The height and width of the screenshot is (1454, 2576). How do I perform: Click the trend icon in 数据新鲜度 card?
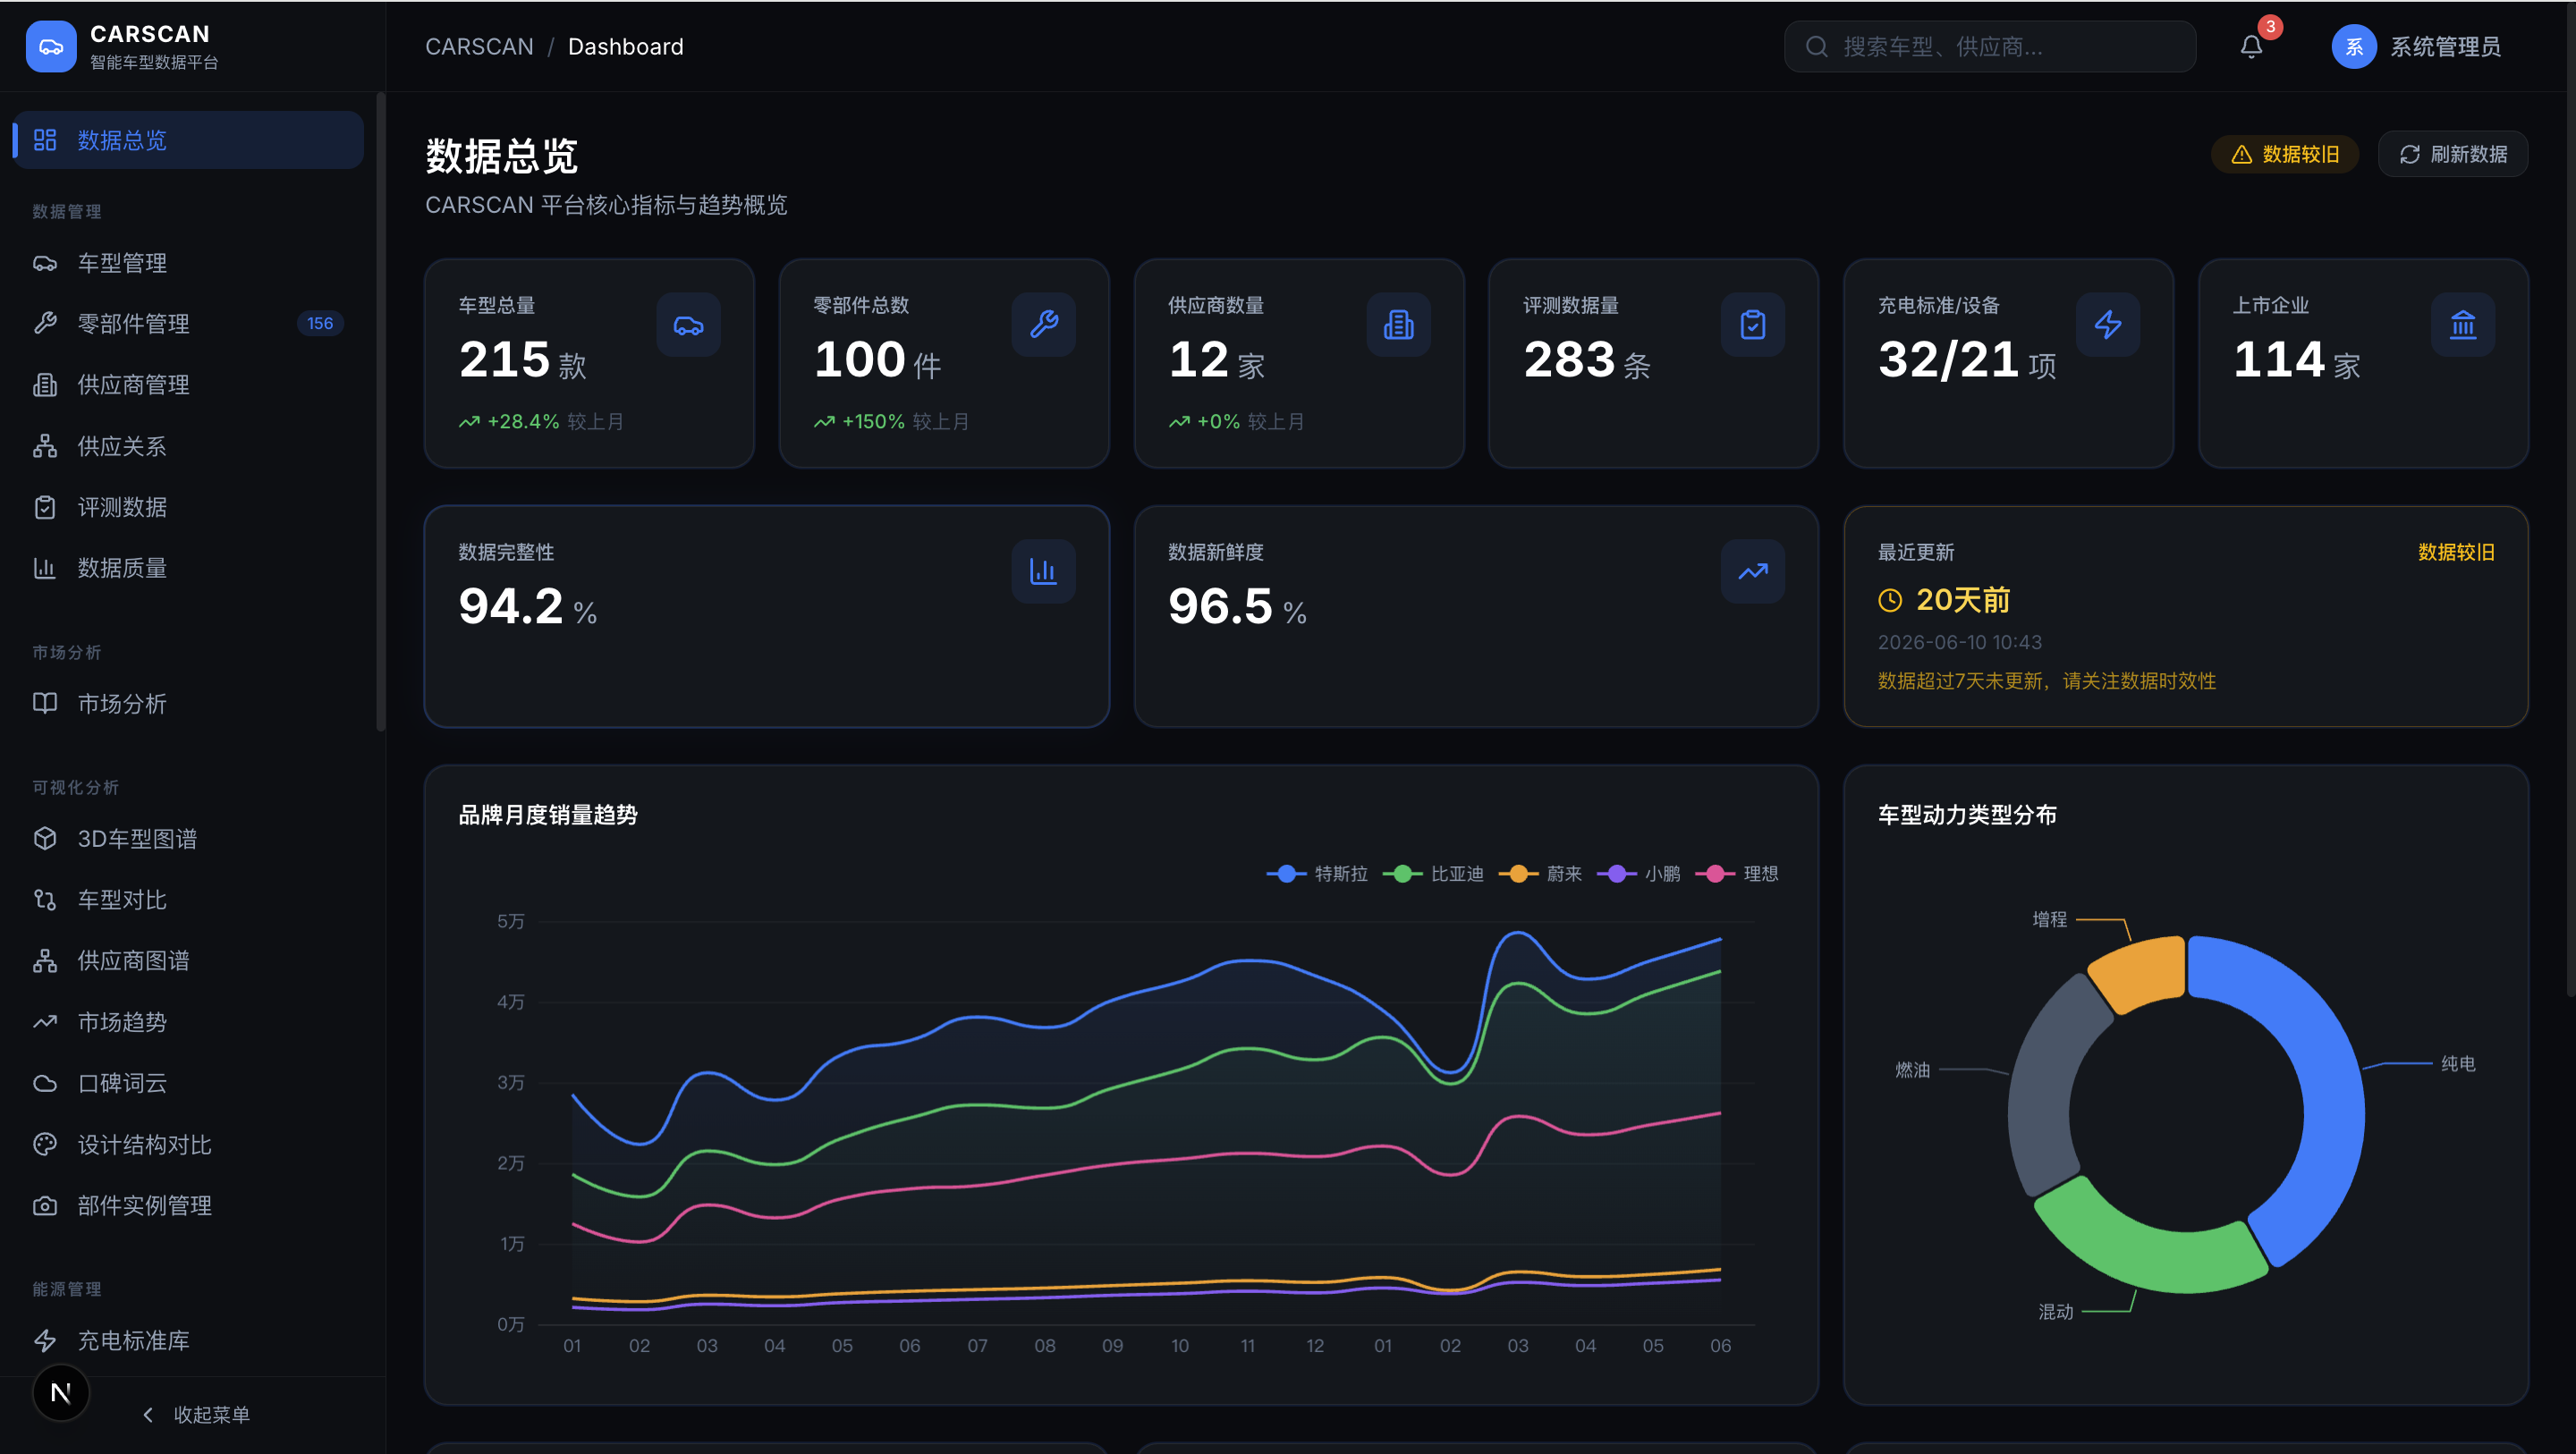pyautogui.click(x=1753, y=571)
